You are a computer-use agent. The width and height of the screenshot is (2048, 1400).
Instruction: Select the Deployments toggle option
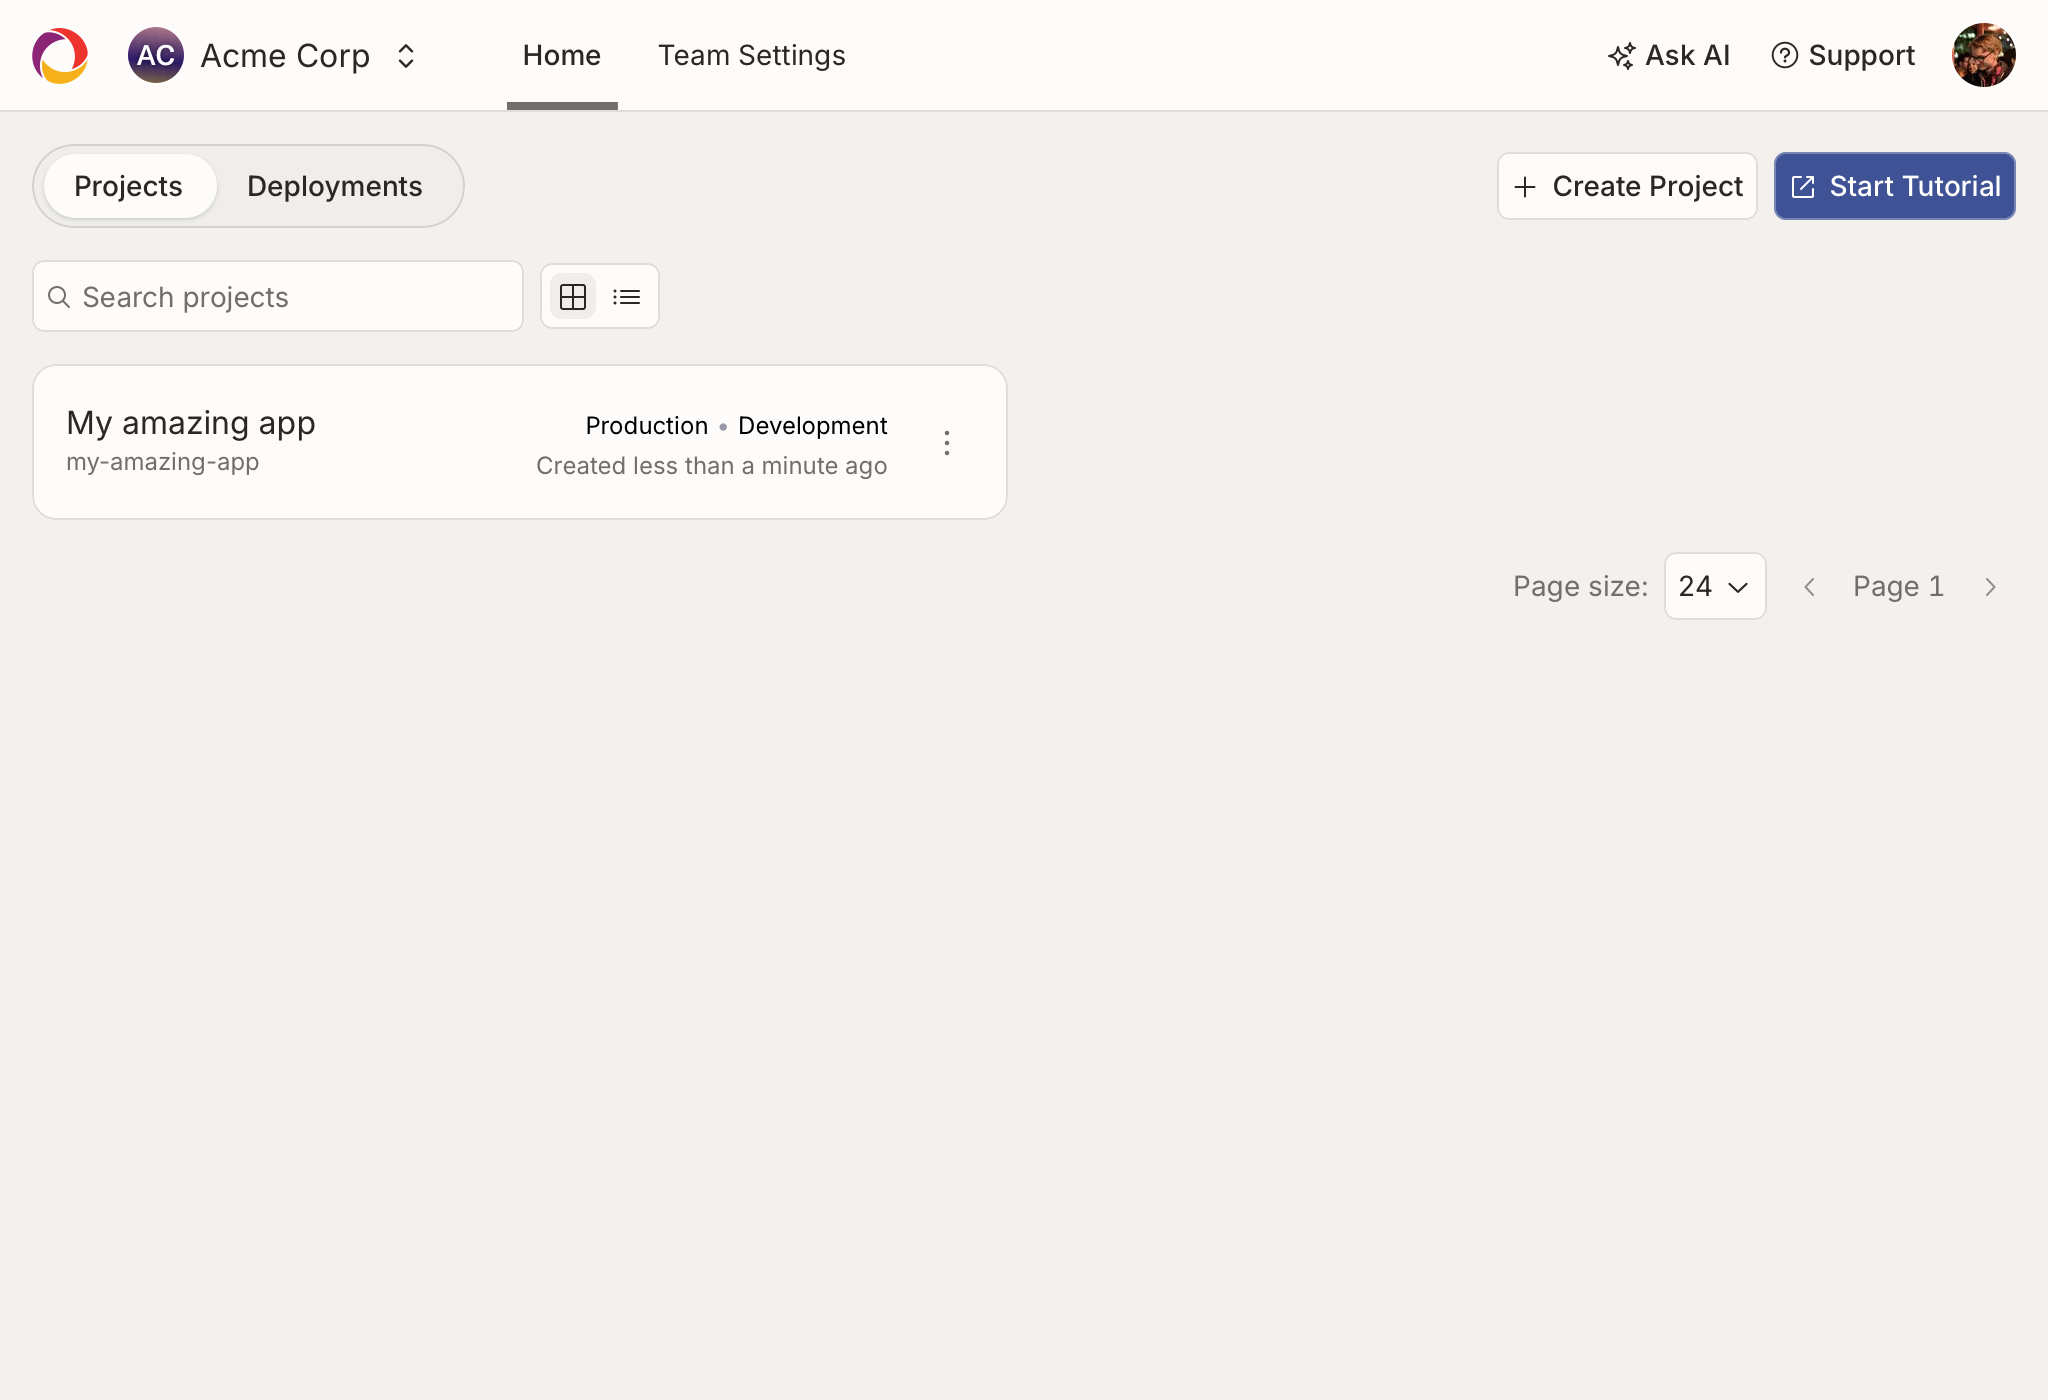[x=335, y=186]
